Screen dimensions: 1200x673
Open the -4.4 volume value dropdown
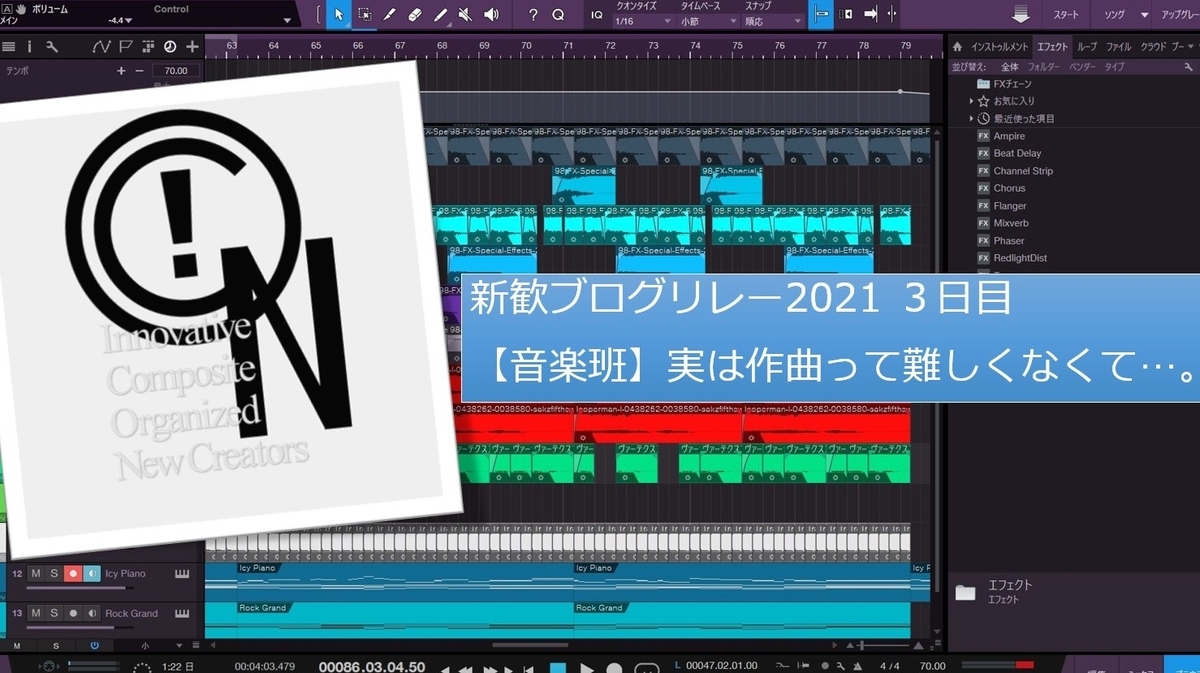130,20
